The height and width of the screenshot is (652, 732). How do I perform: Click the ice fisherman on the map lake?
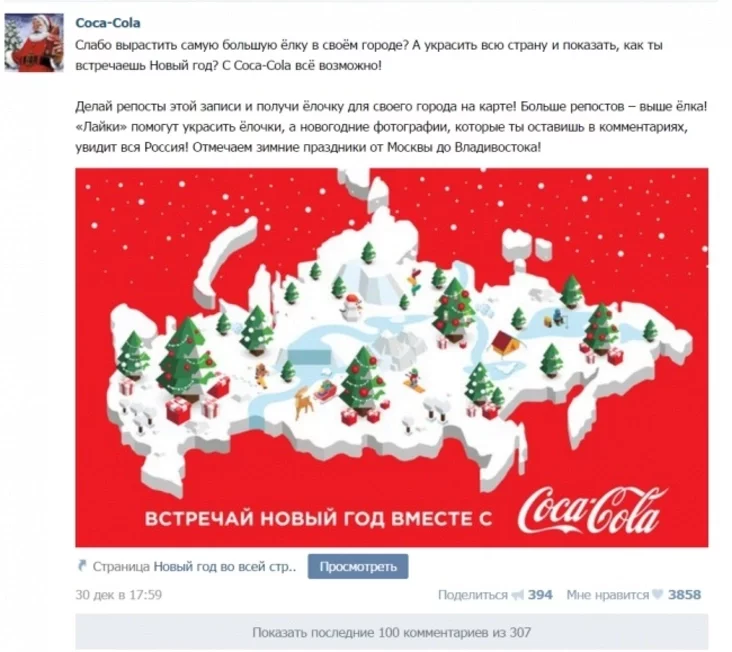558,317
